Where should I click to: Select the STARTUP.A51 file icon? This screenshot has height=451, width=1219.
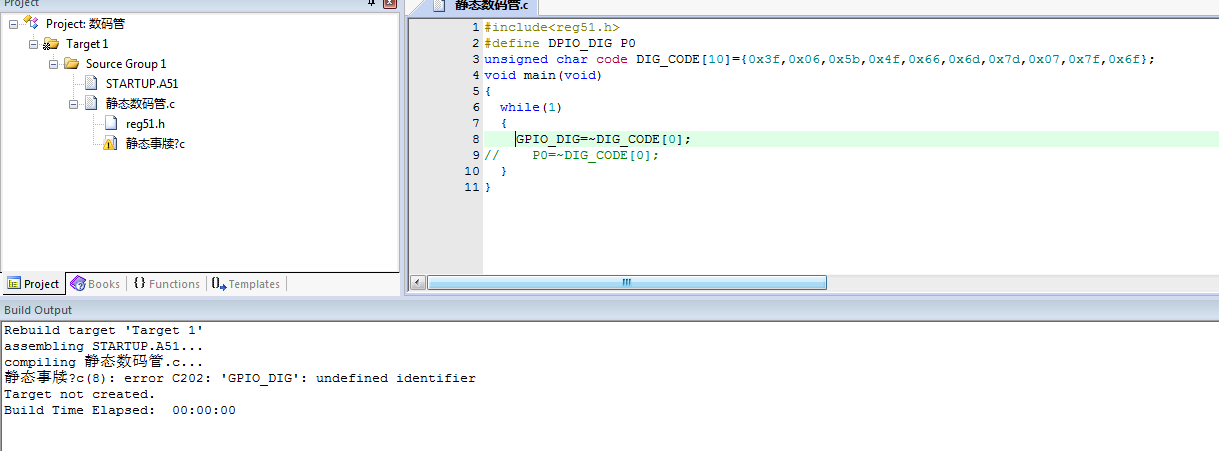(91, 84)
